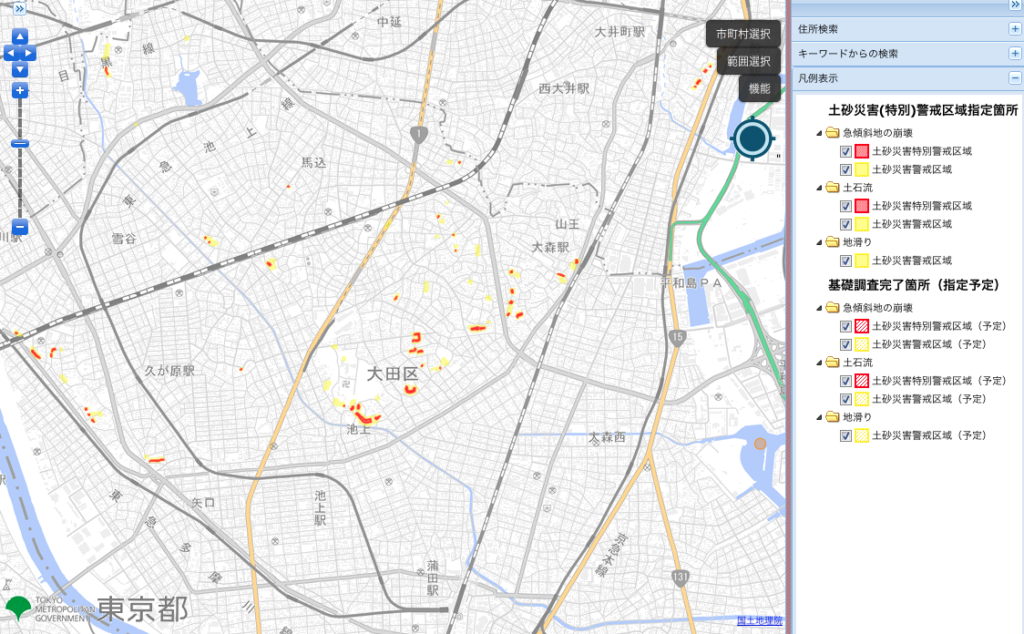Collapse the map's left panel with the double-chevron icon
The width and height of the screenshot is (1024, 634).
pyautogui.click(x=20, y=8)
